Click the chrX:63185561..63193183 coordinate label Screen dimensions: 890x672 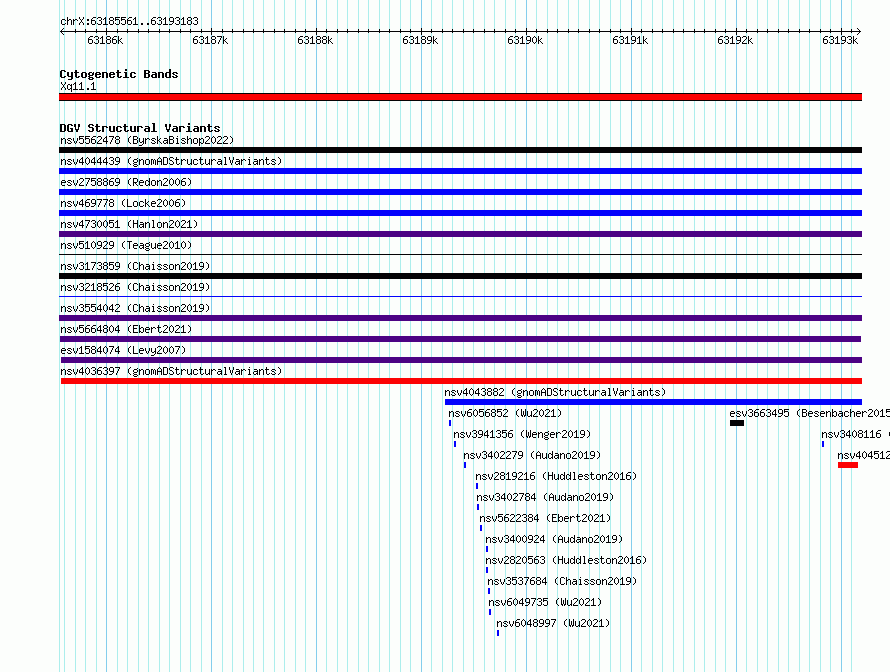click(x=129, y=21)
